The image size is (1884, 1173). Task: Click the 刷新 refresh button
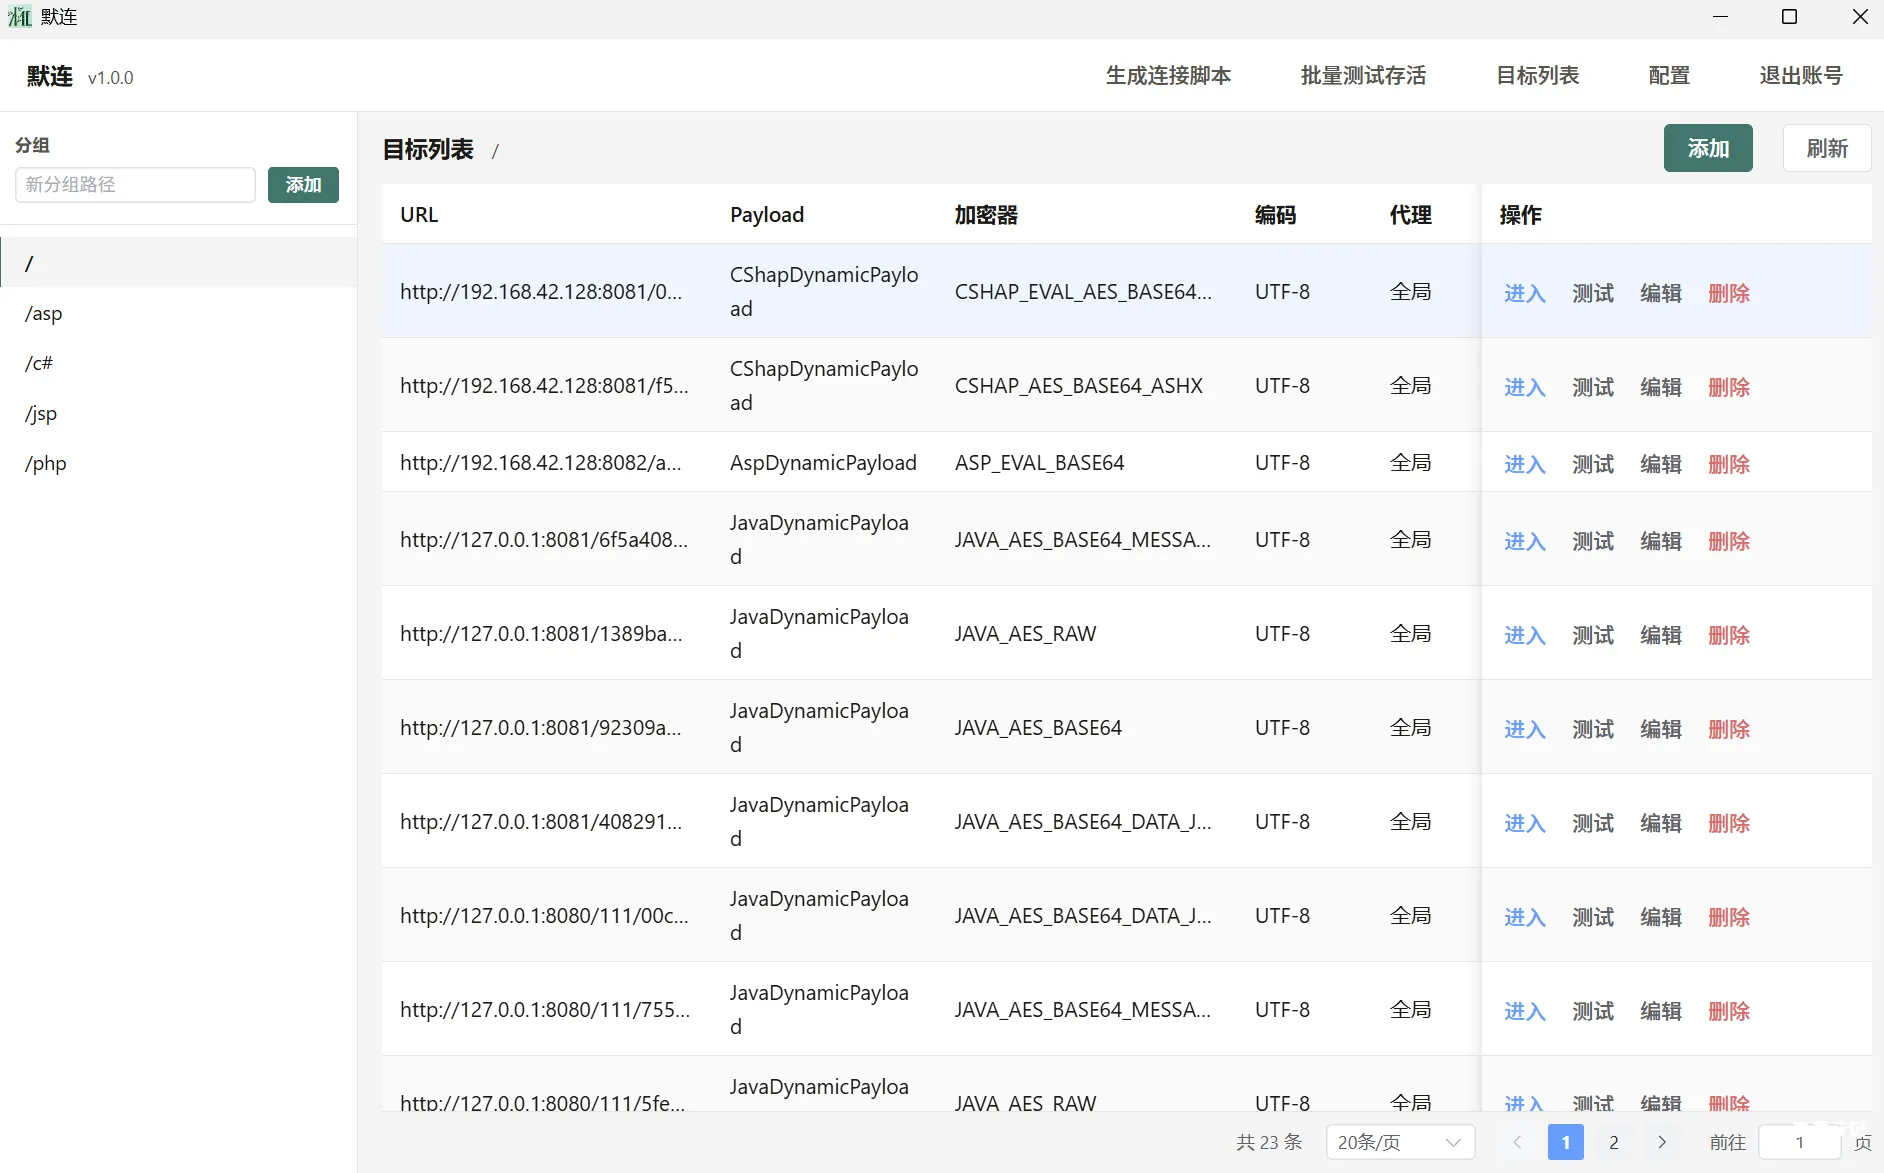tap(1826, 148)
